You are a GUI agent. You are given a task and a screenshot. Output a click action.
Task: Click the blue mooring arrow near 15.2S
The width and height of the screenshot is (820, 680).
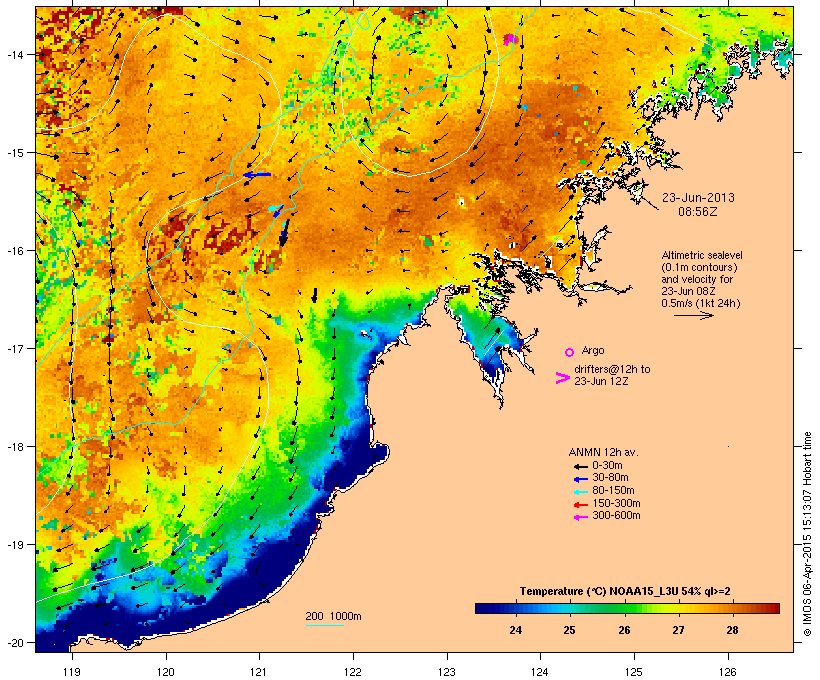pos(257,175)
